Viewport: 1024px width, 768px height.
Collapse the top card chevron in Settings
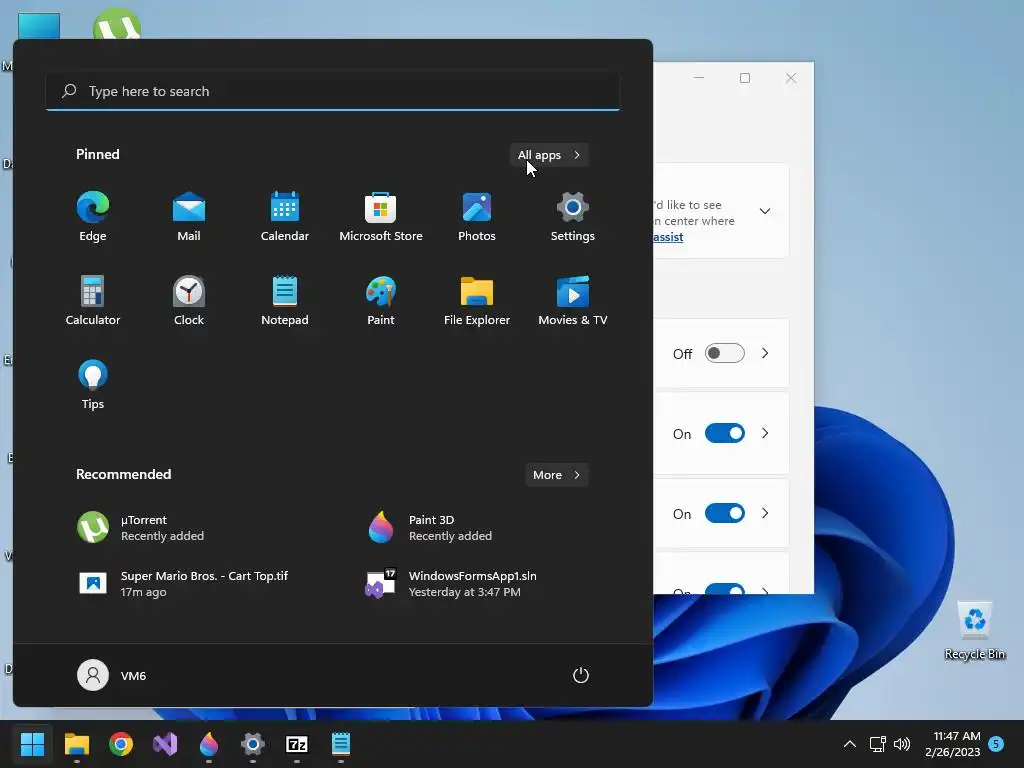[x=765, y=211]
